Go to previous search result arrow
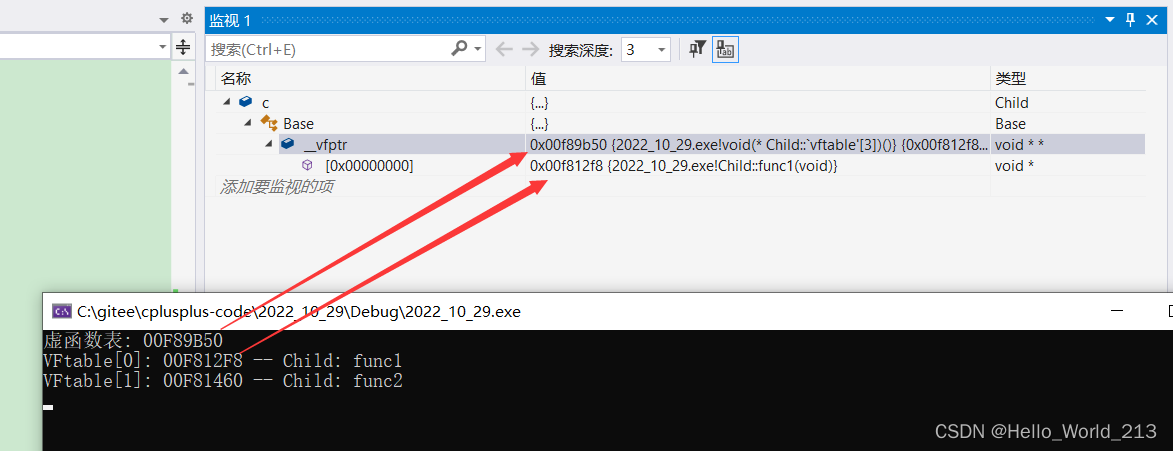This screenshot has height=451, width=1173. coord(504,49)
